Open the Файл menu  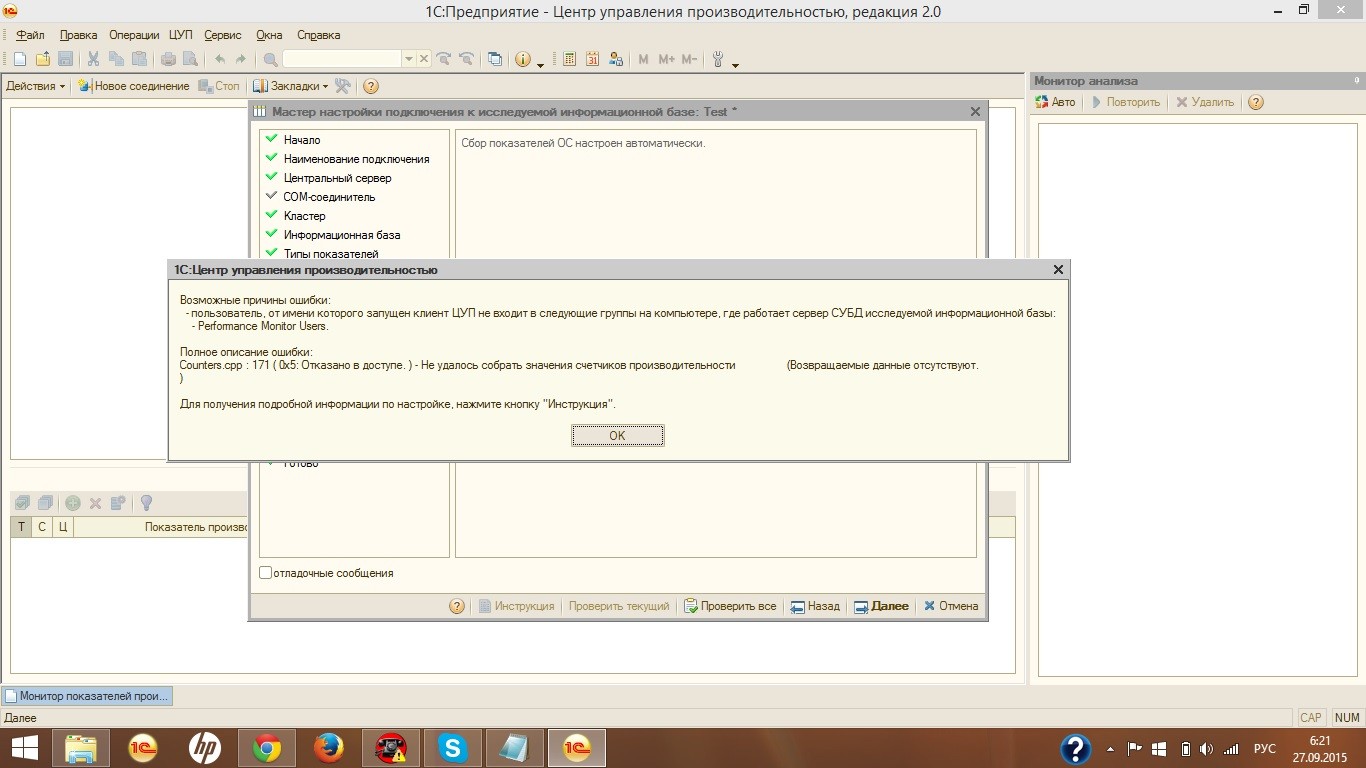(x=31, y=35)
